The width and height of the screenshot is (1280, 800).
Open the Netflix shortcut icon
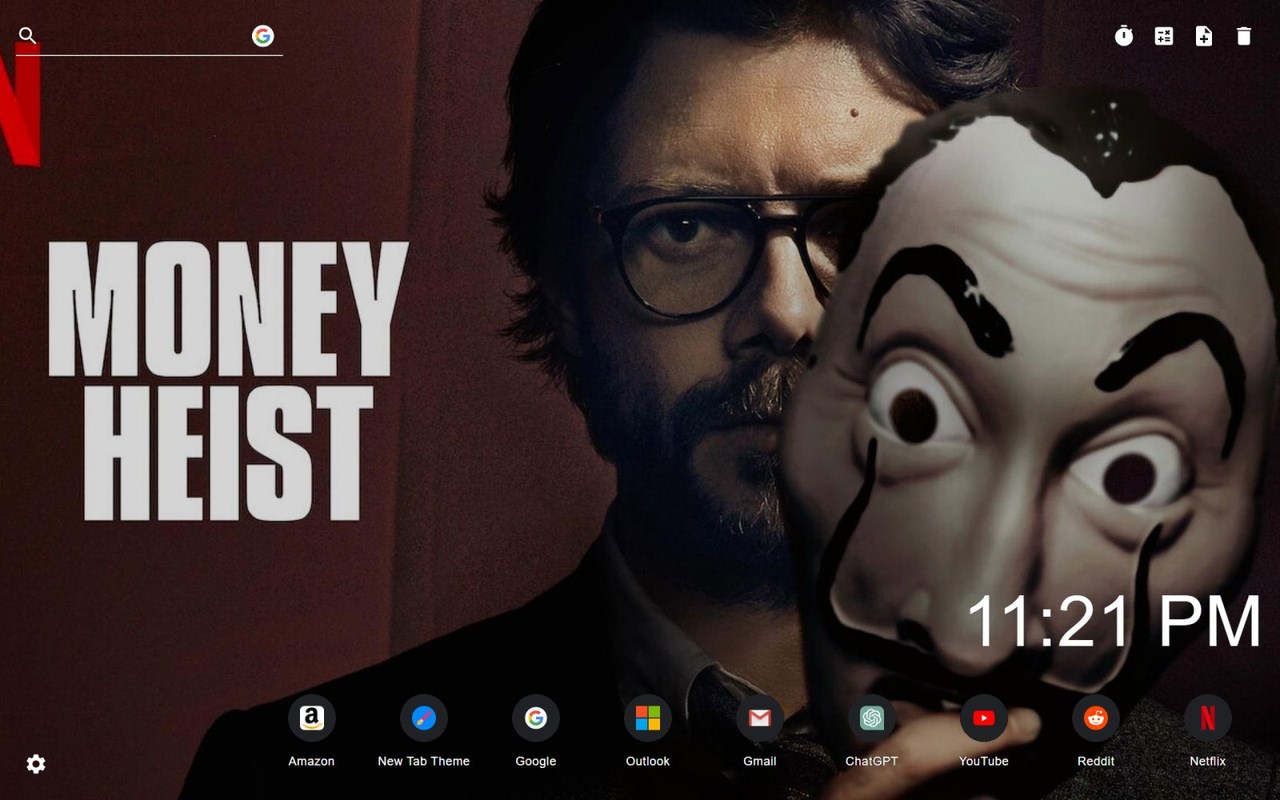(x=1208, y=718)
